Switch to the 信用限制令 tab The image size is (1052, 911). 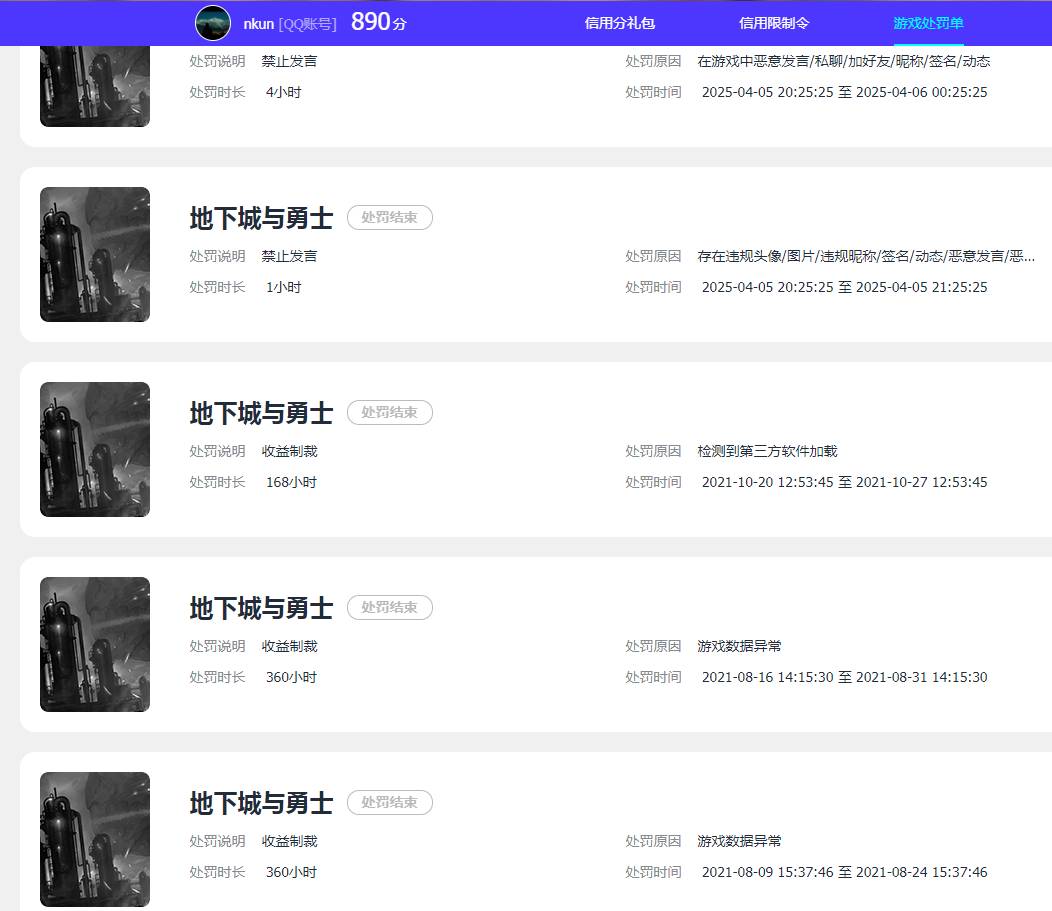773,23
